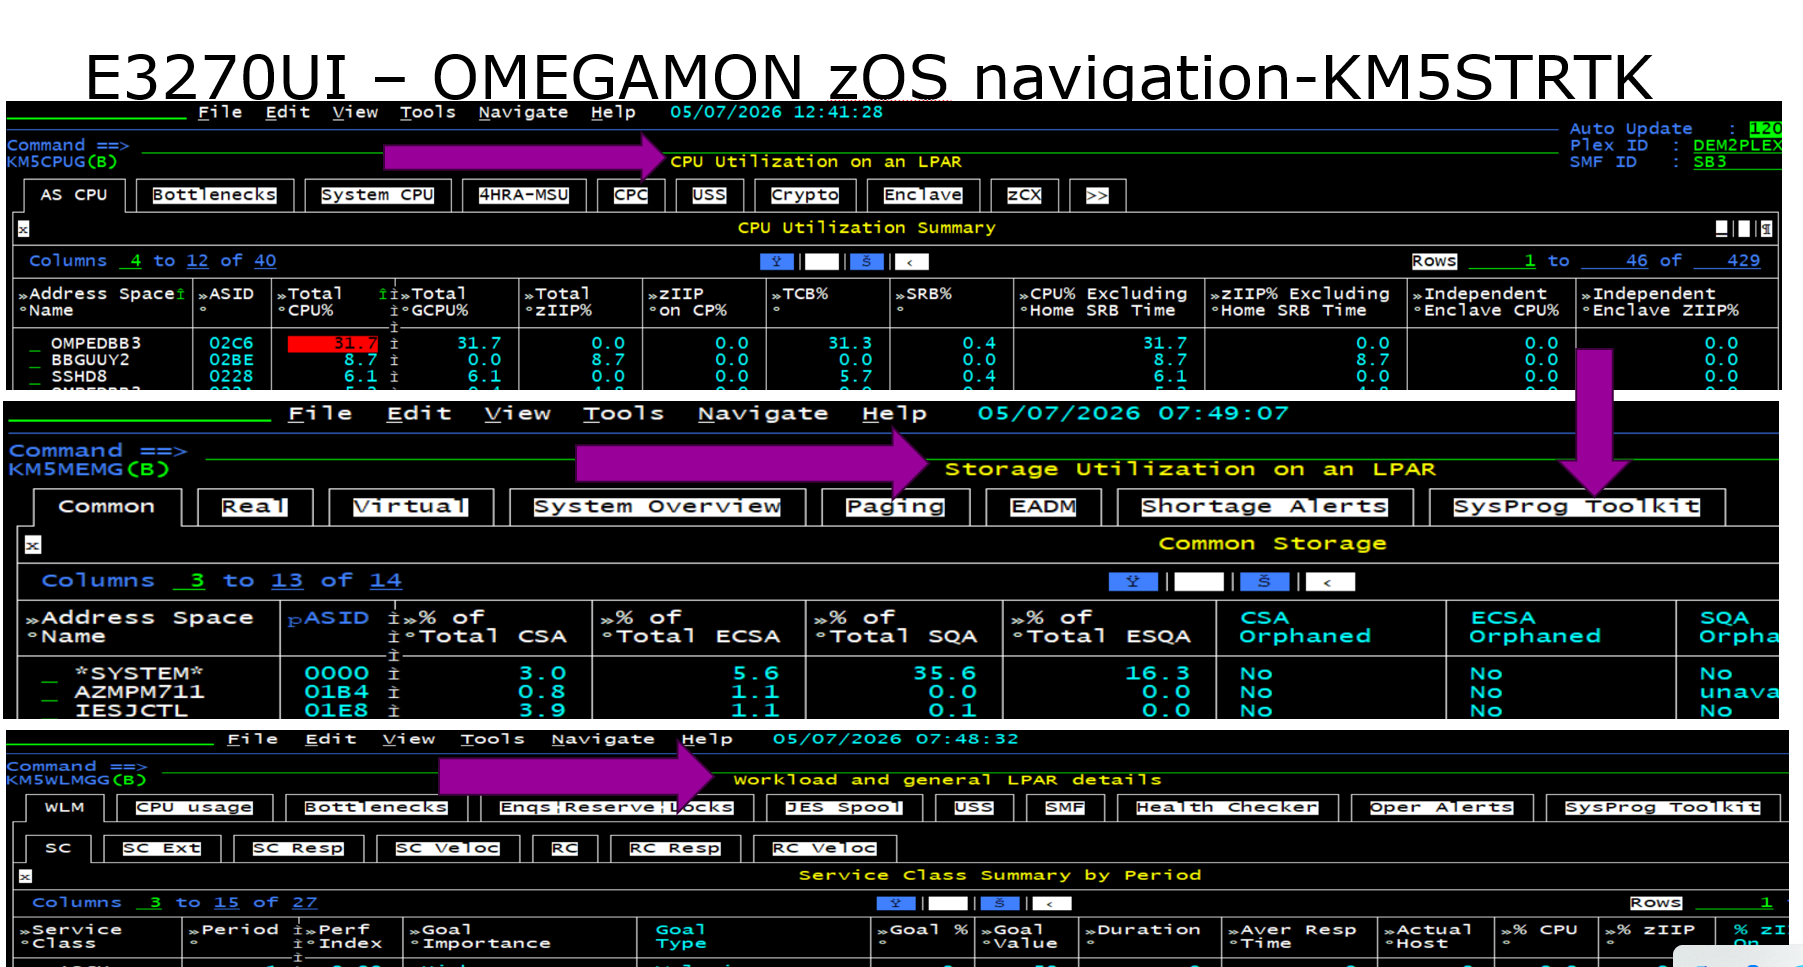Open Help menu in the KM5MEMG storage panel
Screen dimensions: 1803x967
point(894,413)
